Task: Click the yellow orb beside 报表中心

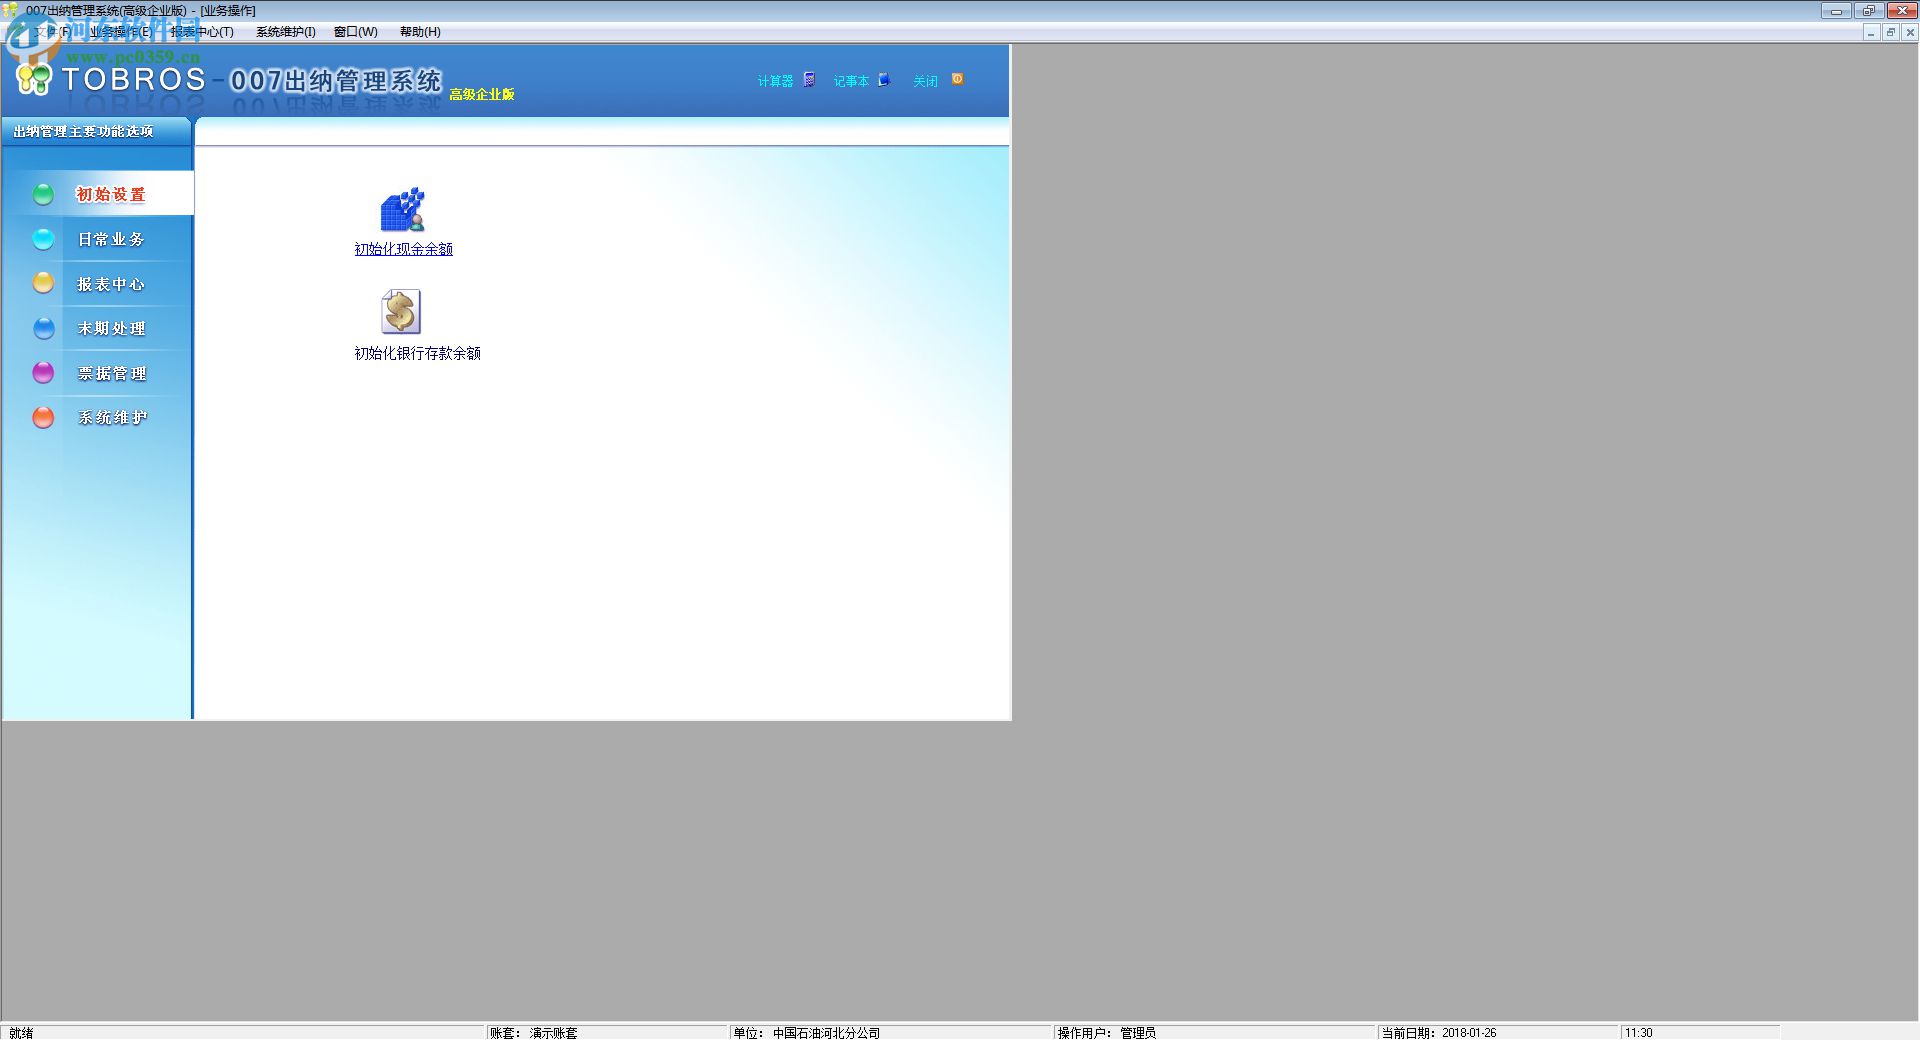Action: click(43, 283)
